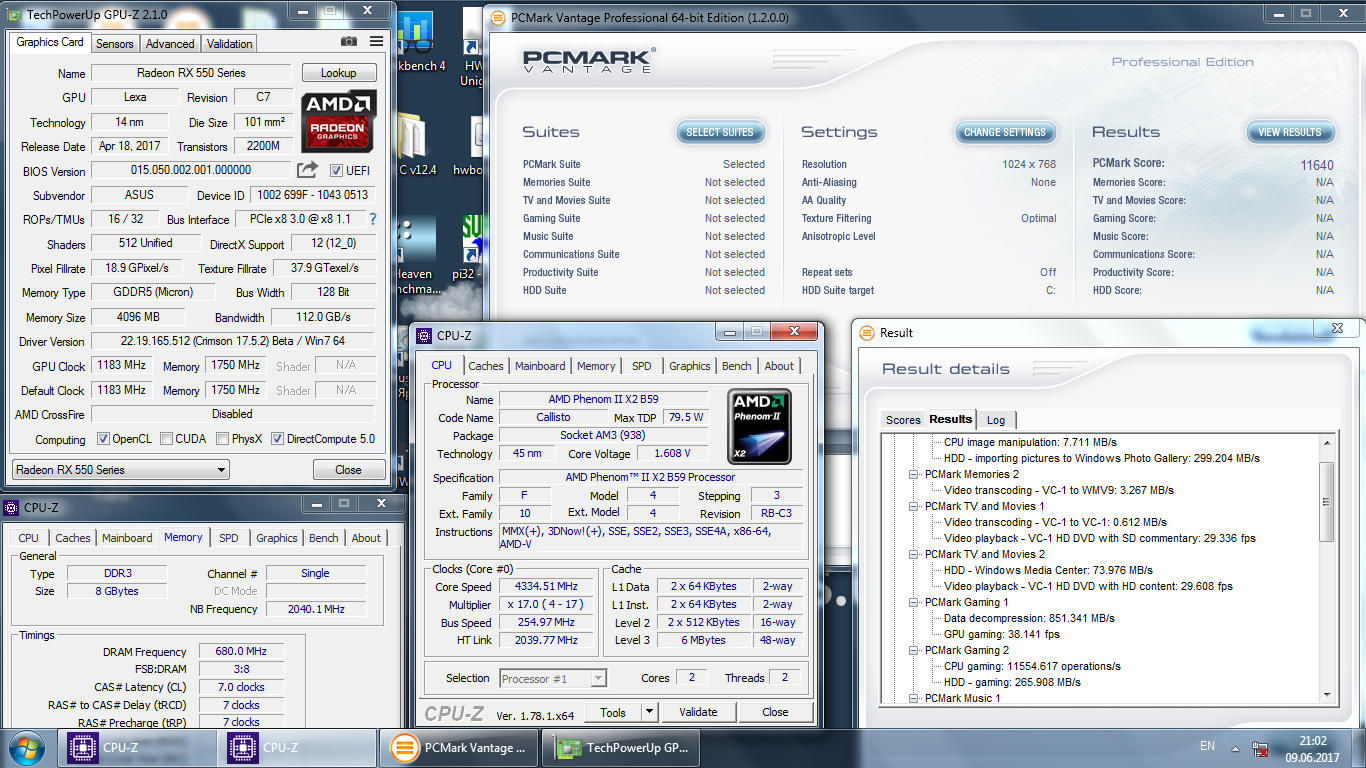Open Mainboard tab in front CPU-Z window

click(540, 366)
